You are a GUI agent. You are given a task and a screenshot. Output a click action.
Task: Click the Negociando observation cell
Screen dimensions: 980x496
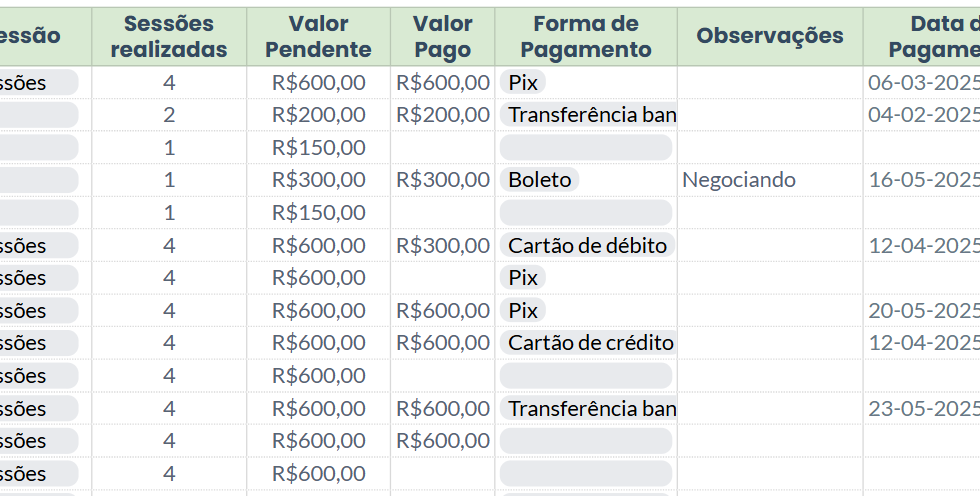(x=769, y=180)
